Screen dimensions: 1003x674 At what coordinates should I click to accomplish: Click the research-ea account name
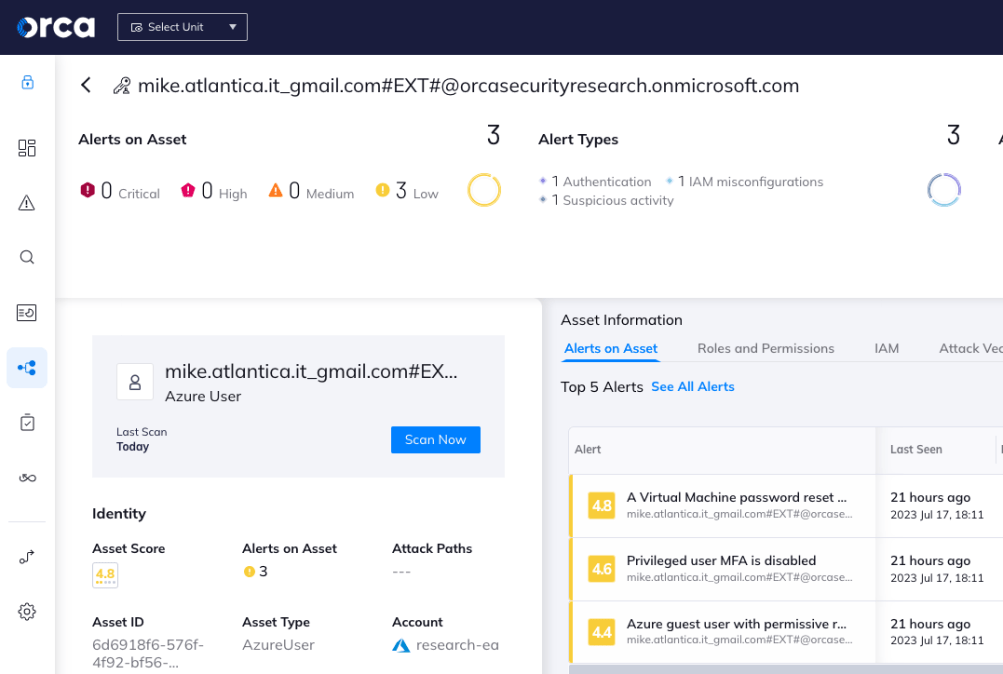point(457,645)
